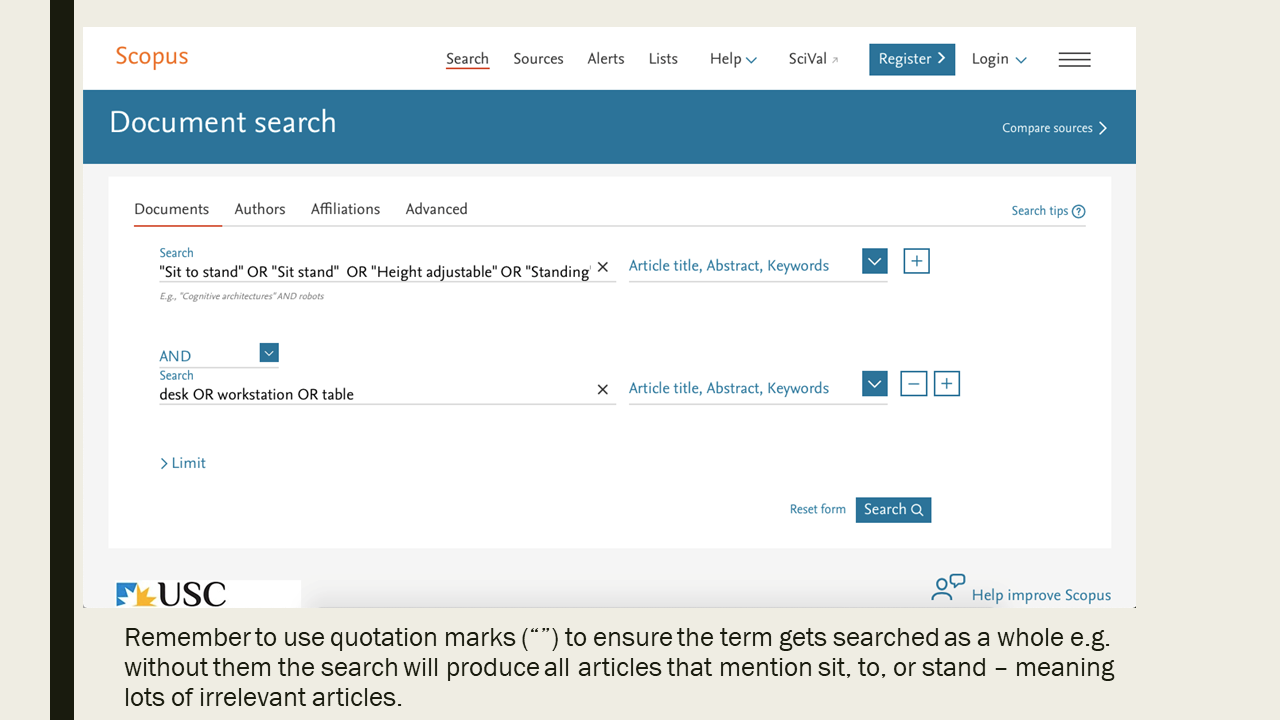Click the Scopus logo
1280x720 pixels.
point(151,57)
